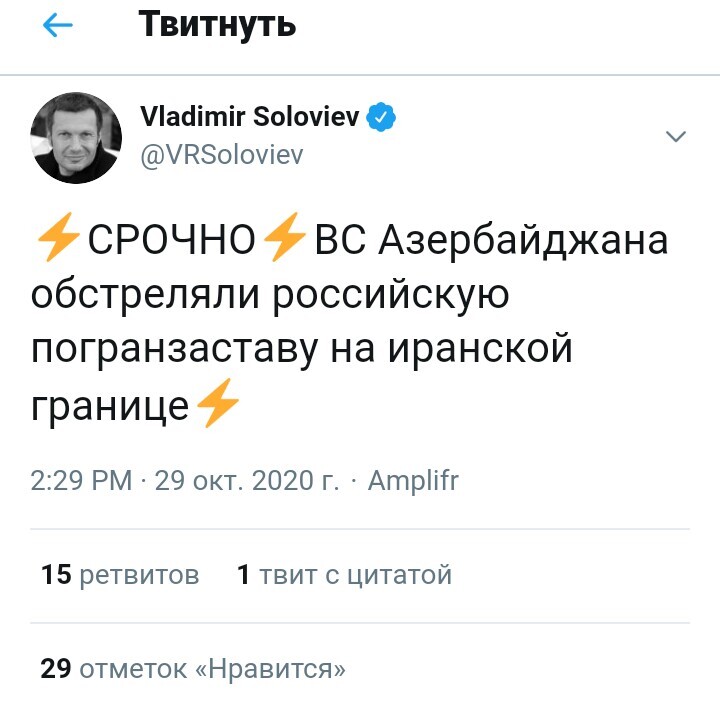Open Vladimir Soloviev's profile photo
This screenshot has width=720, height=703.
coord(77,138)
